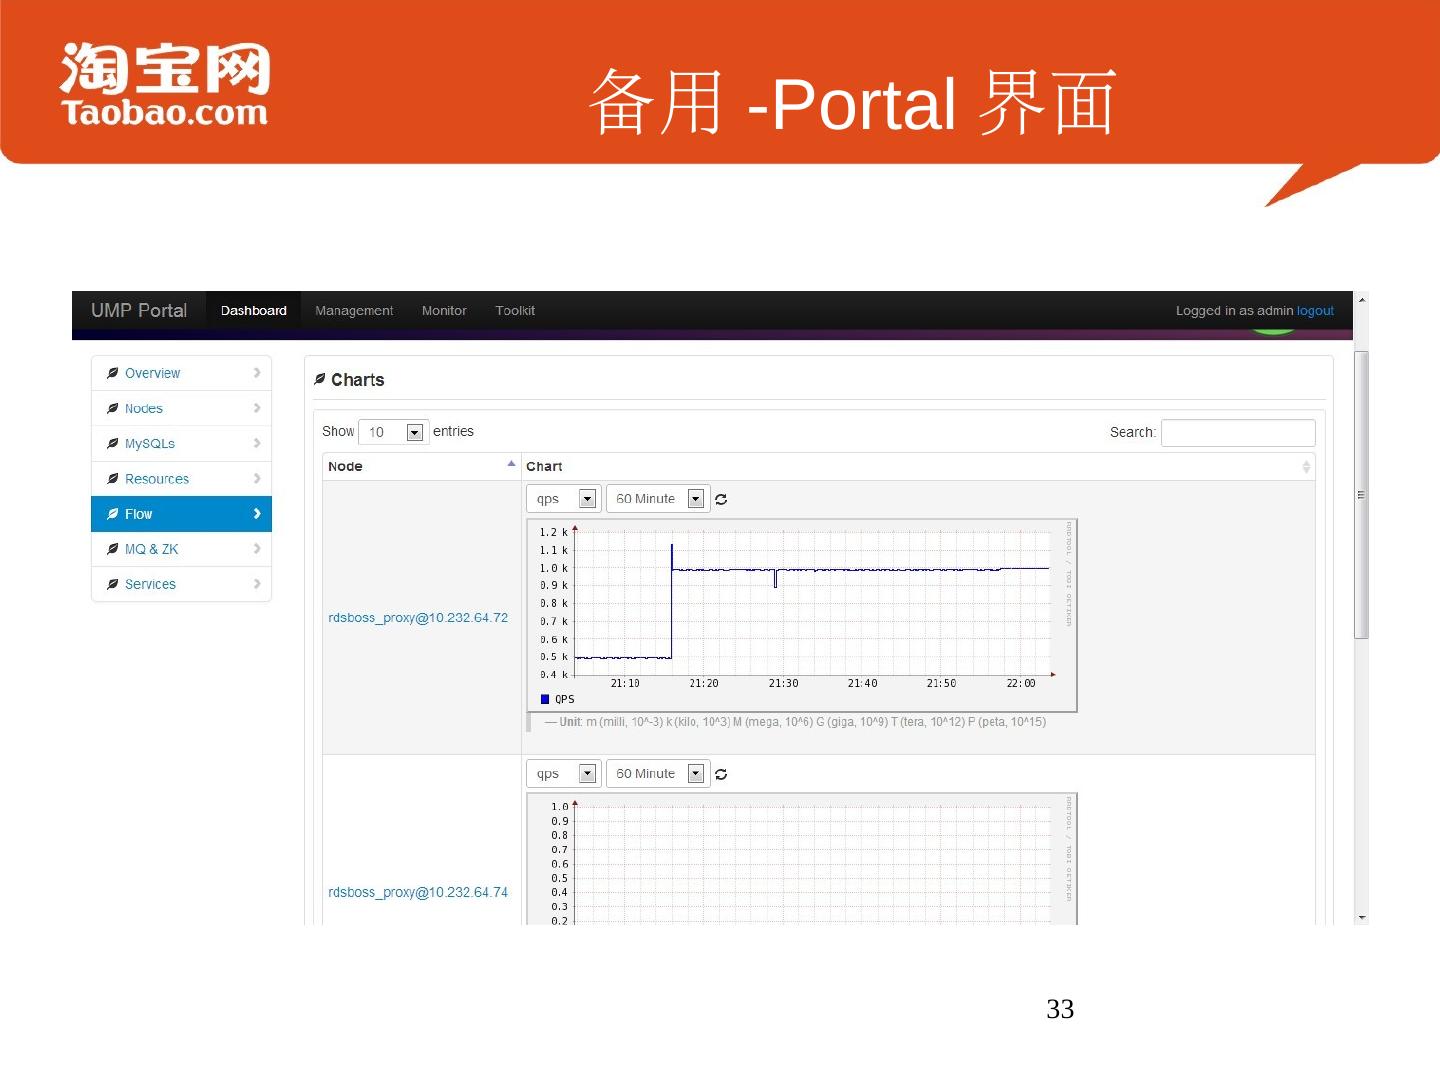1440x1080 pixels.
Task: Click the leaf icon beside Nodes
Action: (113, 408)
